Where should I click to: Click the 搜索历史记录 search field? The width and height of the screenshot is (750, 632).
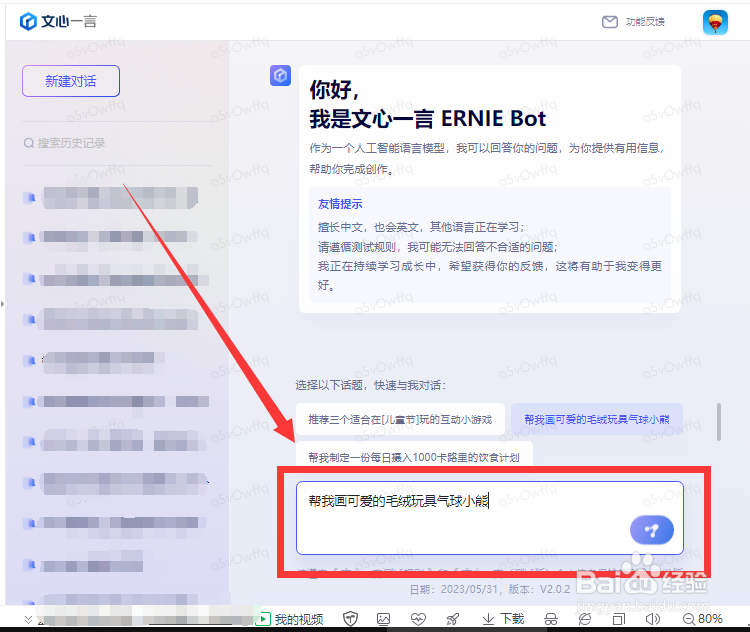[117, 143]
